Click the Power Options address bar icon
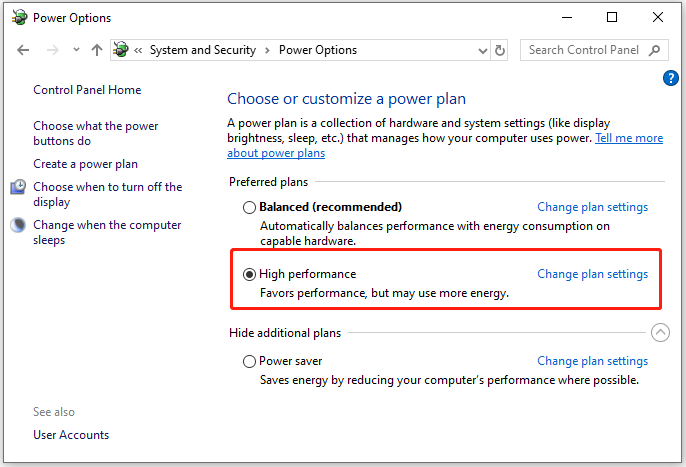The width and height of the screenshot is (686, 467). tap(121, 49)
